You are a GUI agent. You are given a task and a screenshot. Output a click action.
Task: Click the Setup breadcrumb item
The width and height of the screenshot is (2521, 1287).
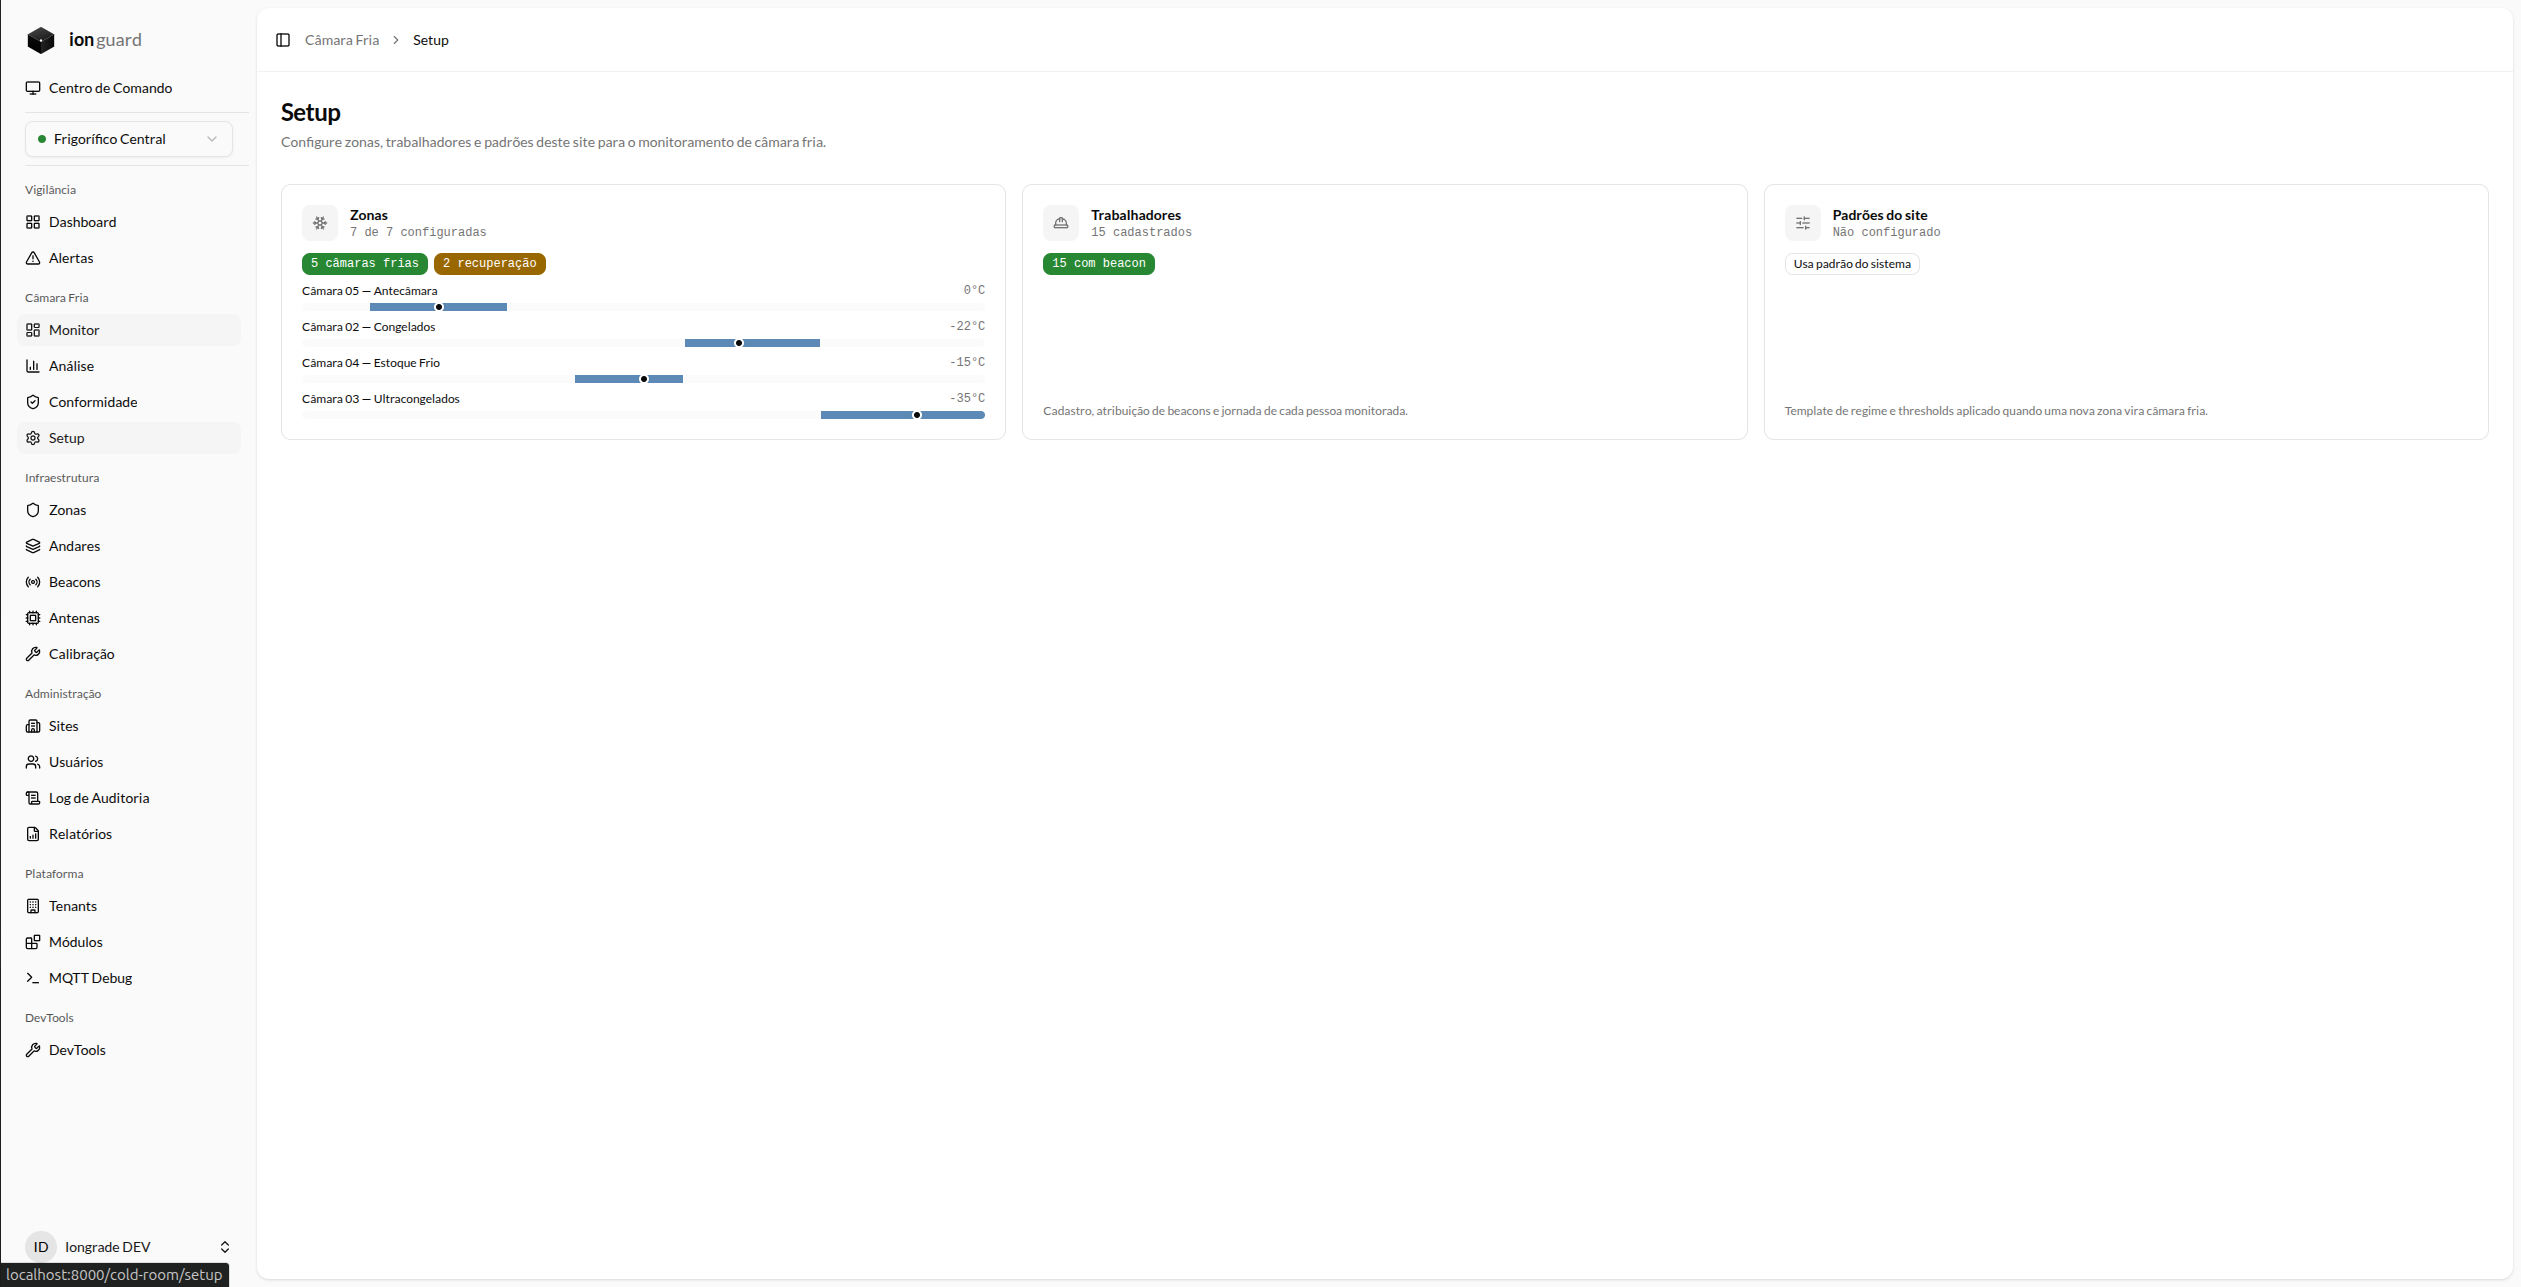(431, 40)
